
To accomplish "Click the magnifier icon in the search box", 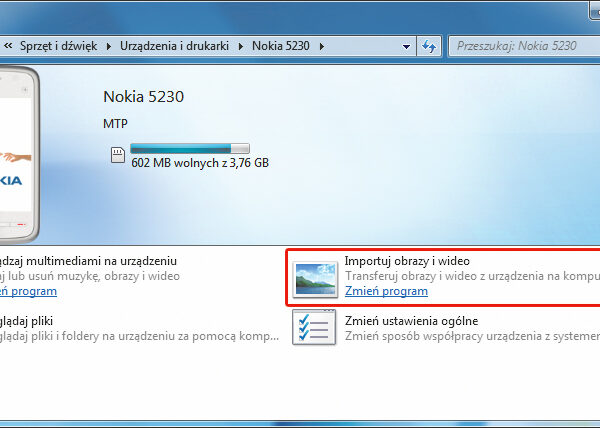I will [x=594, y=46].
